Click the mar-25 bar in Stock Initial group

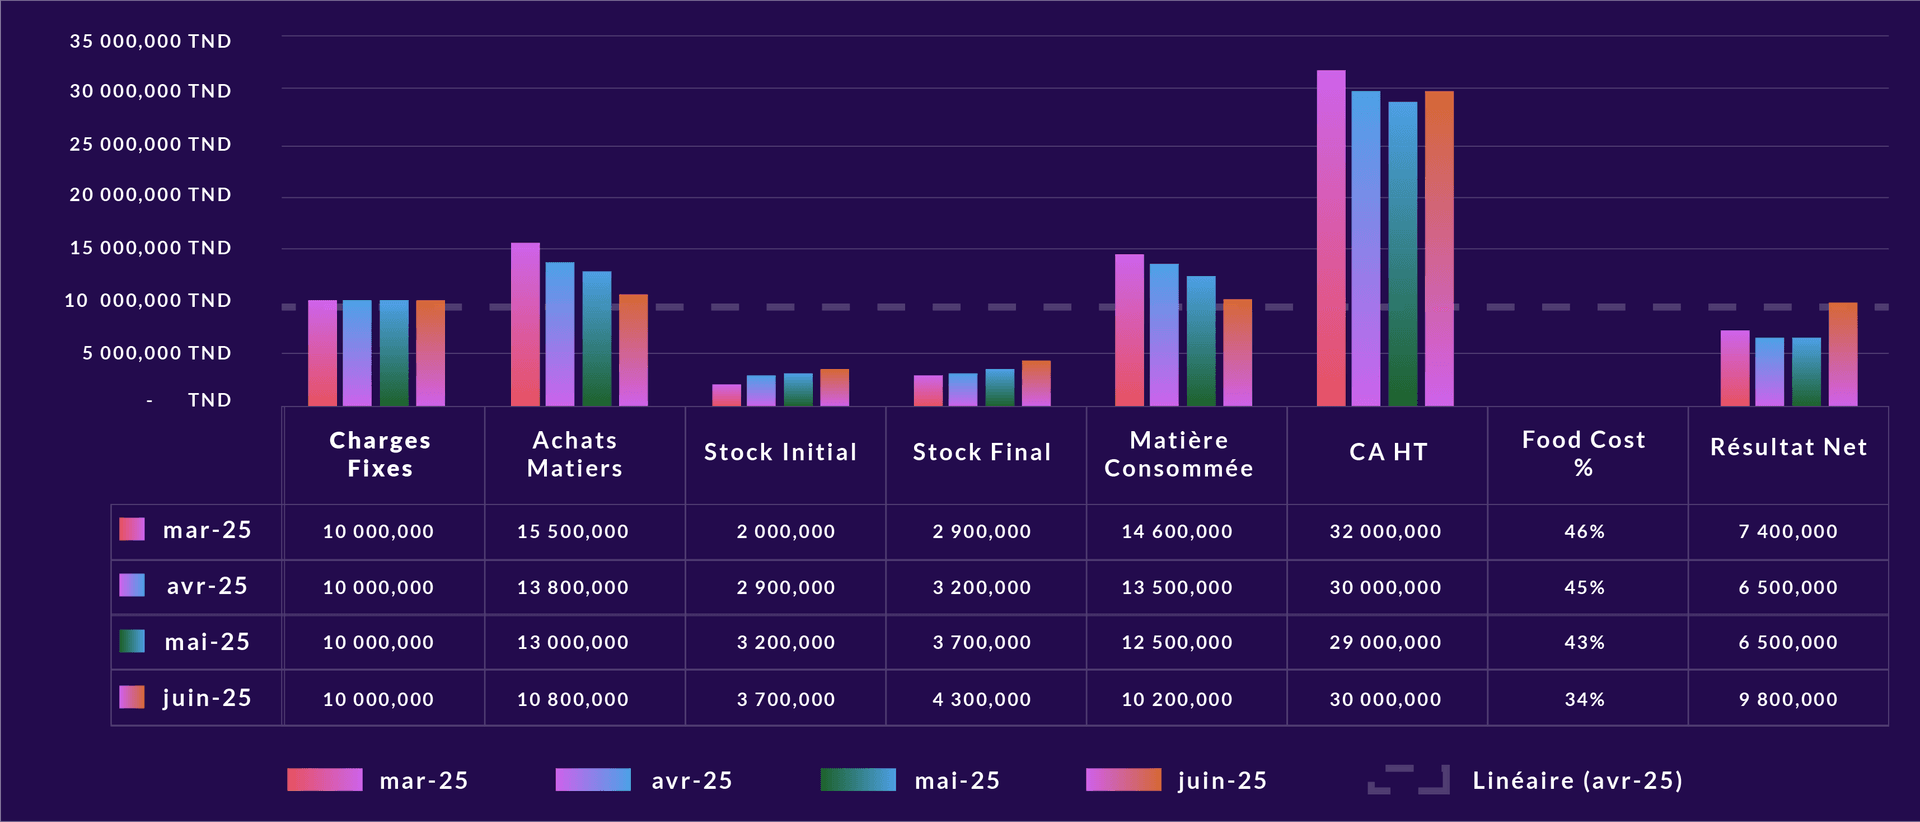pyautogui.click(x=727, y=395)
